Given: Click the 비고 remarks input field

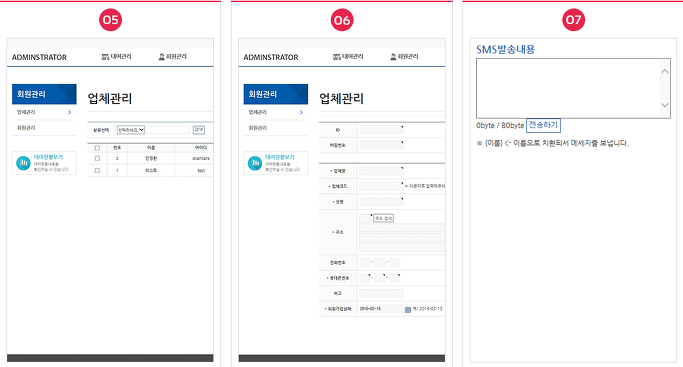Looking at the screenshot, I should 382,293.
